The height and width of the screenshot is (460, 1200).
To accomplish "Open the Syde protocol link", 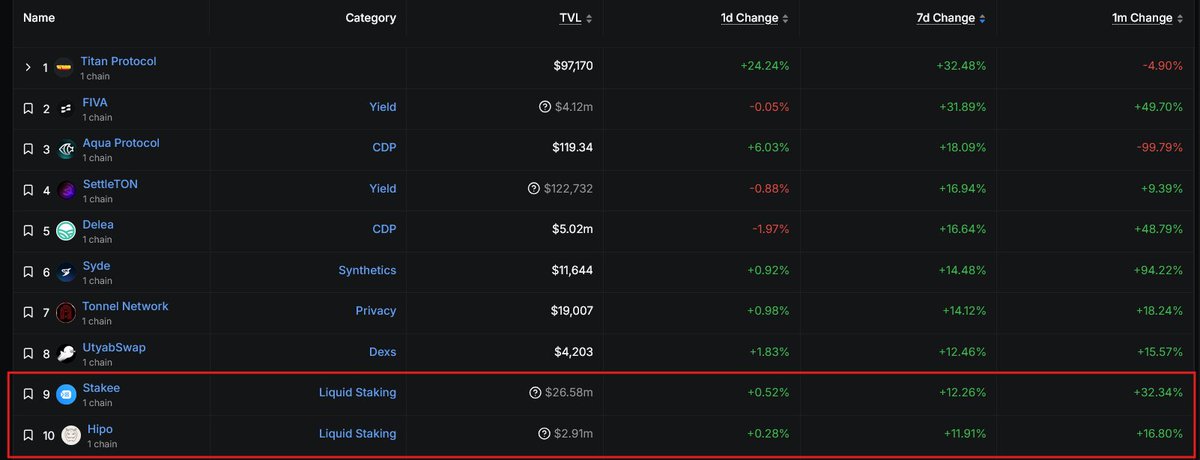I will [96, 266].
